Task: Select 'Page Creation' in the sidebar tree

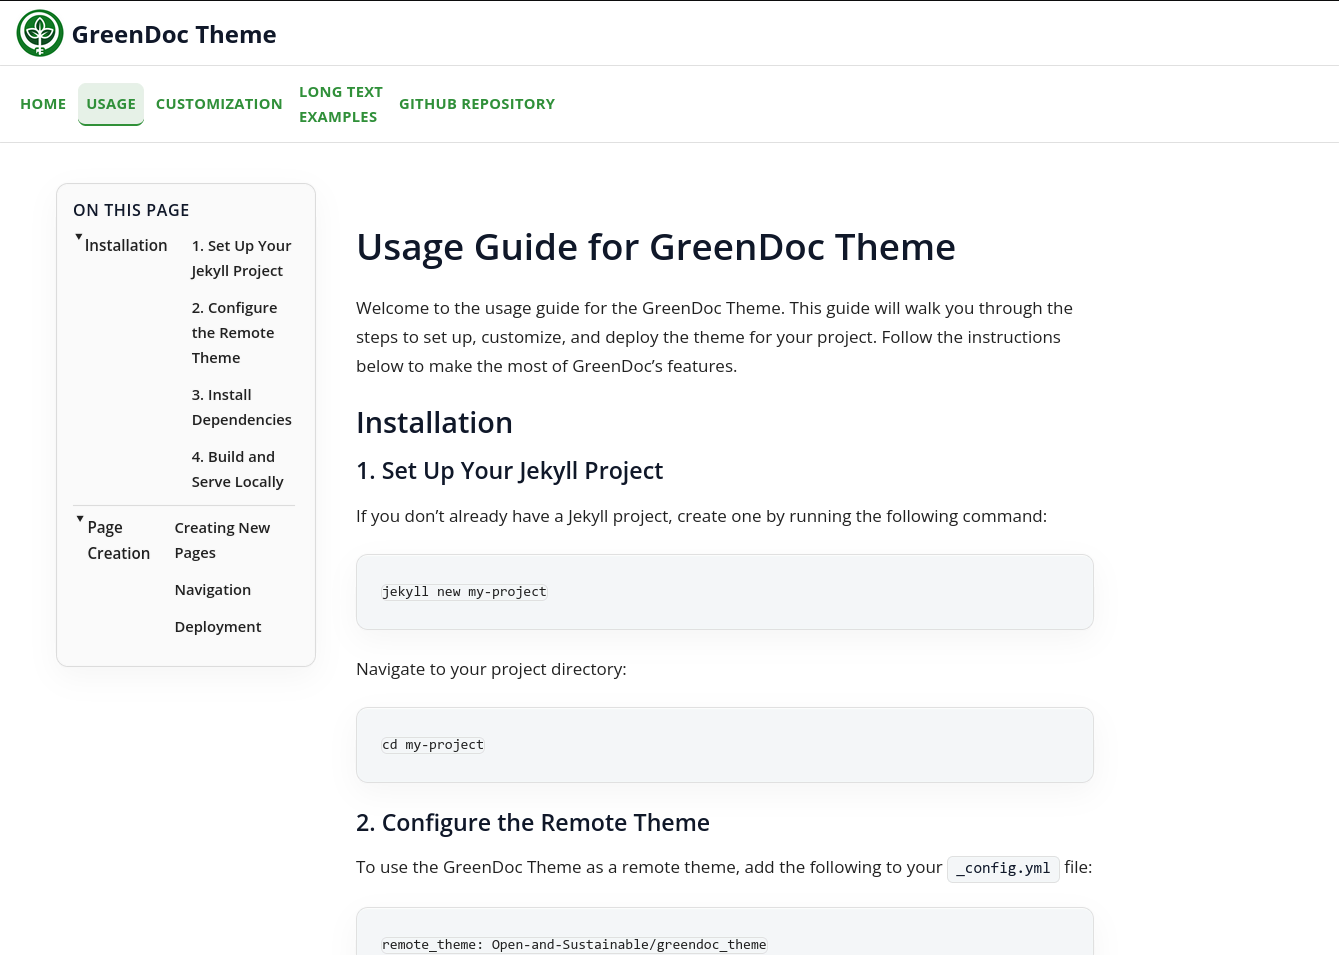Action: (x=118, y=540)
